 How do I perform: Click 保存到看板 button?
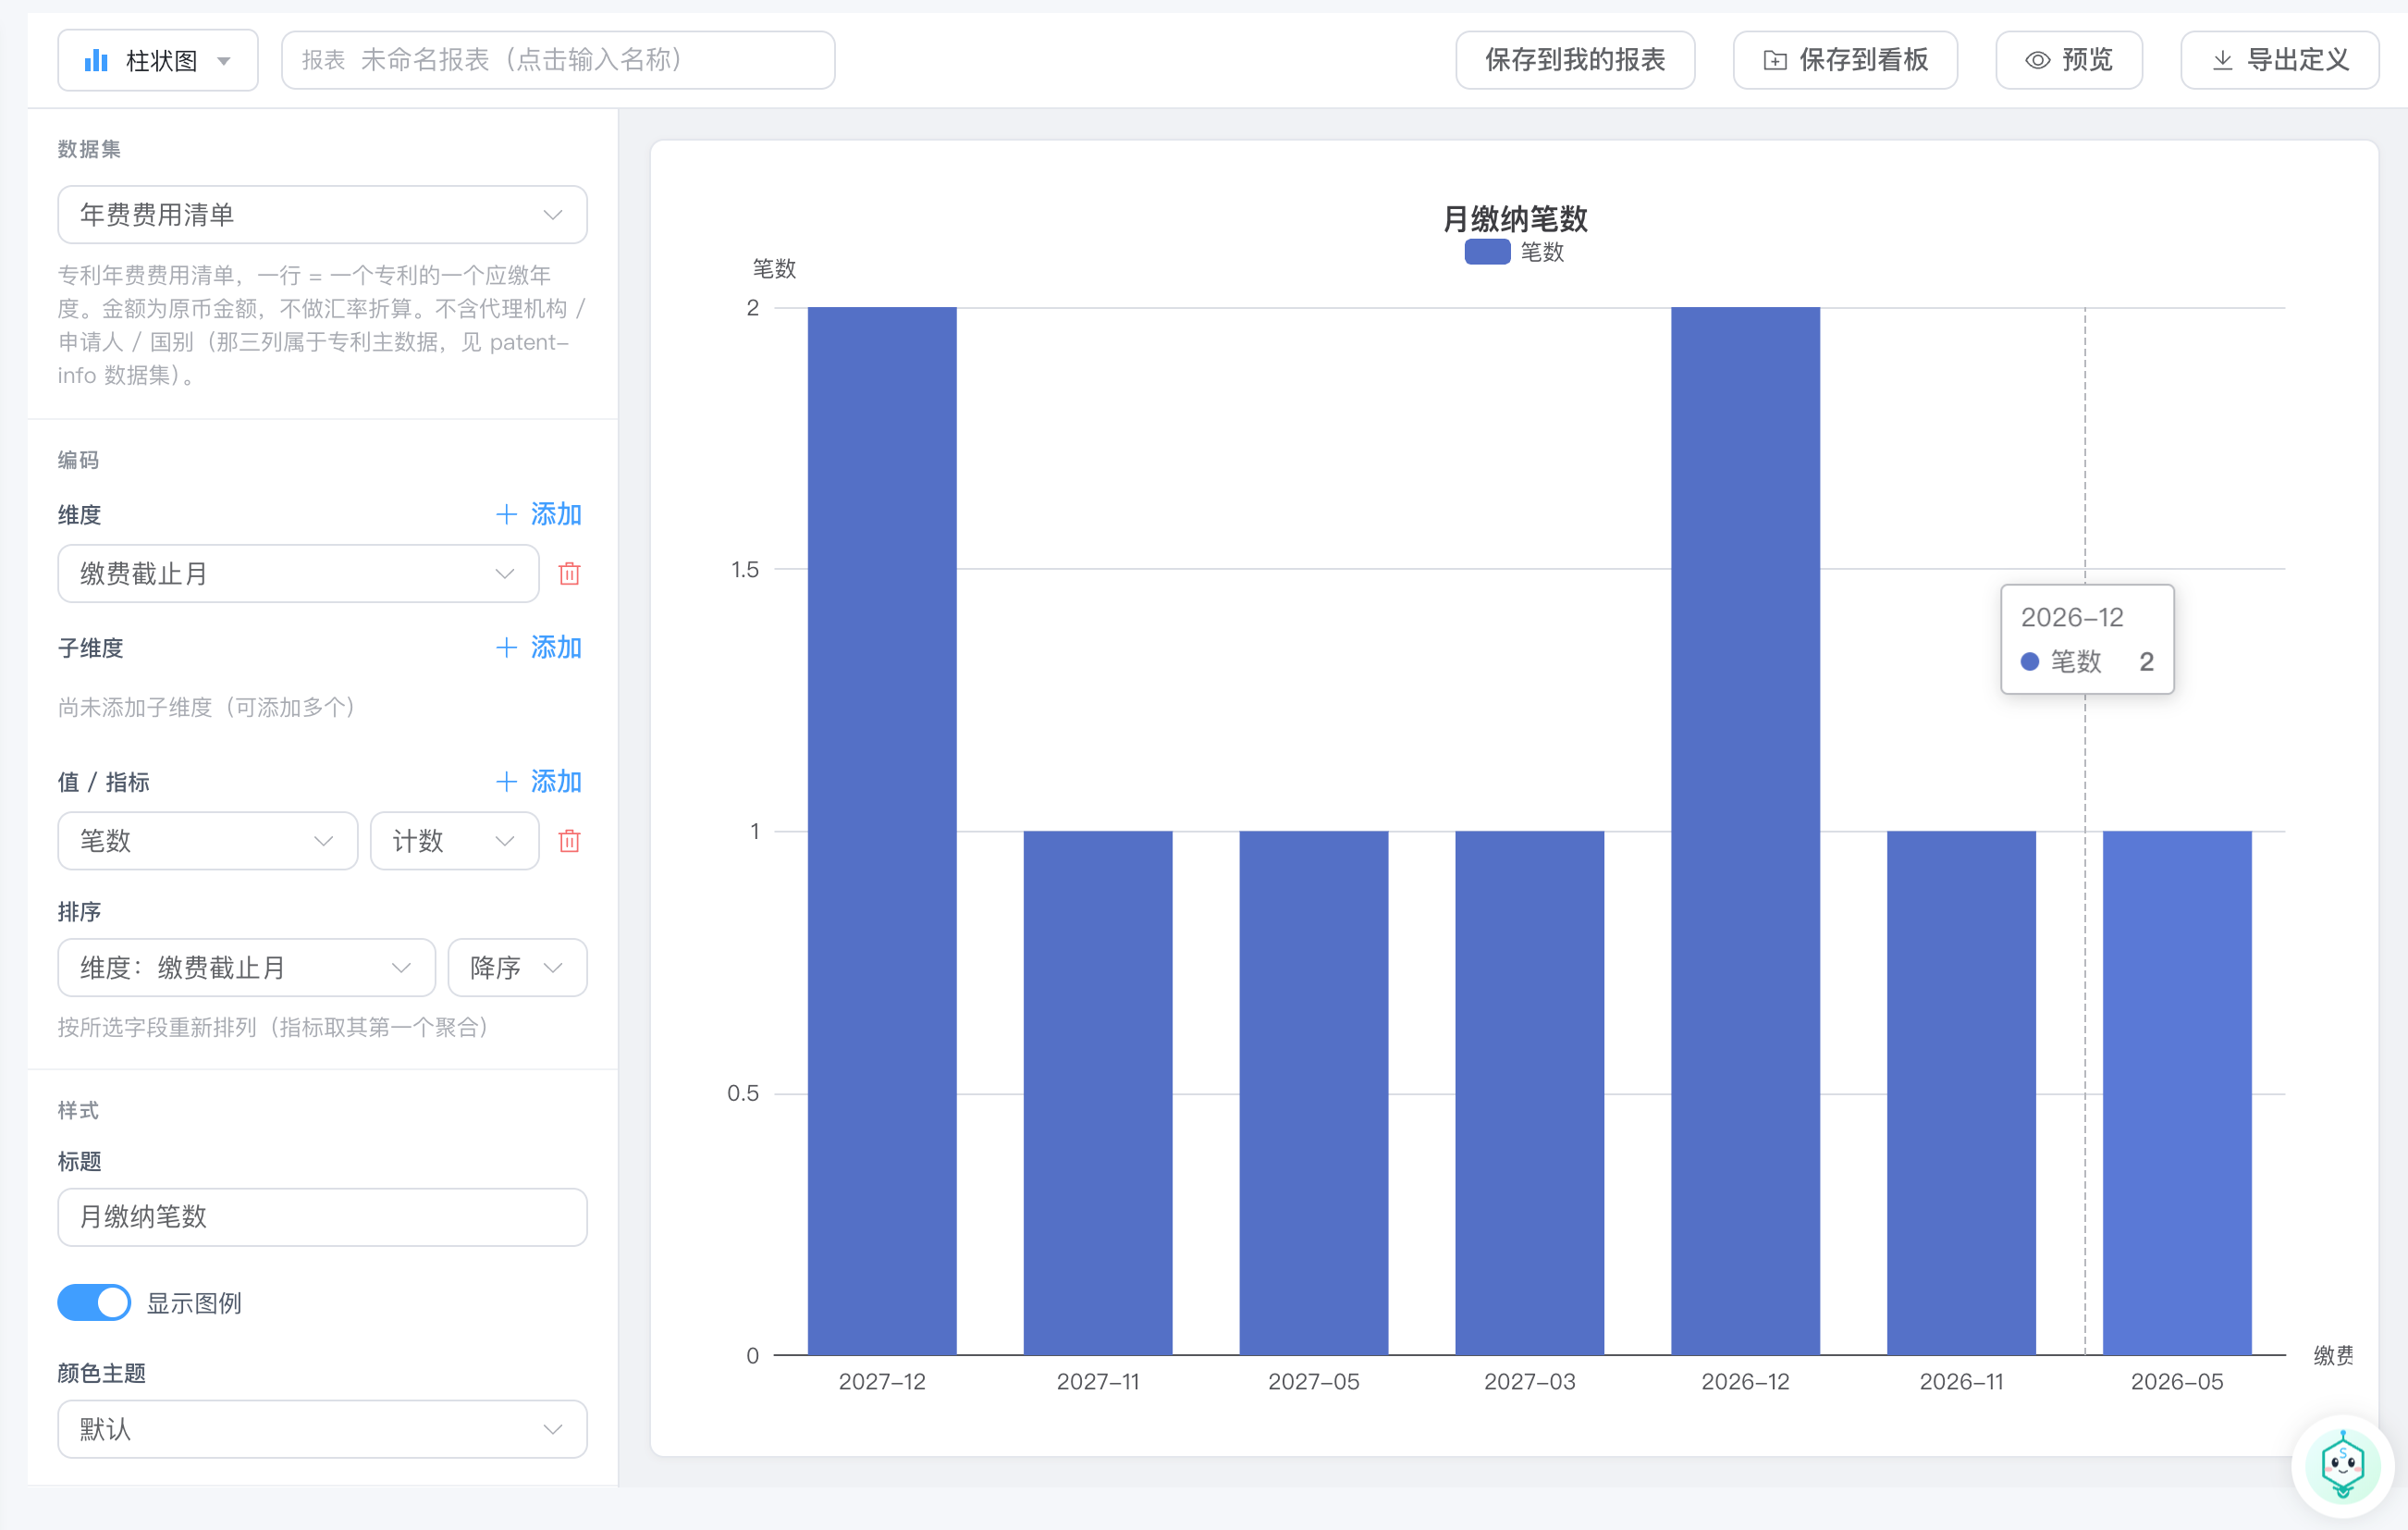coord(1845,60)
